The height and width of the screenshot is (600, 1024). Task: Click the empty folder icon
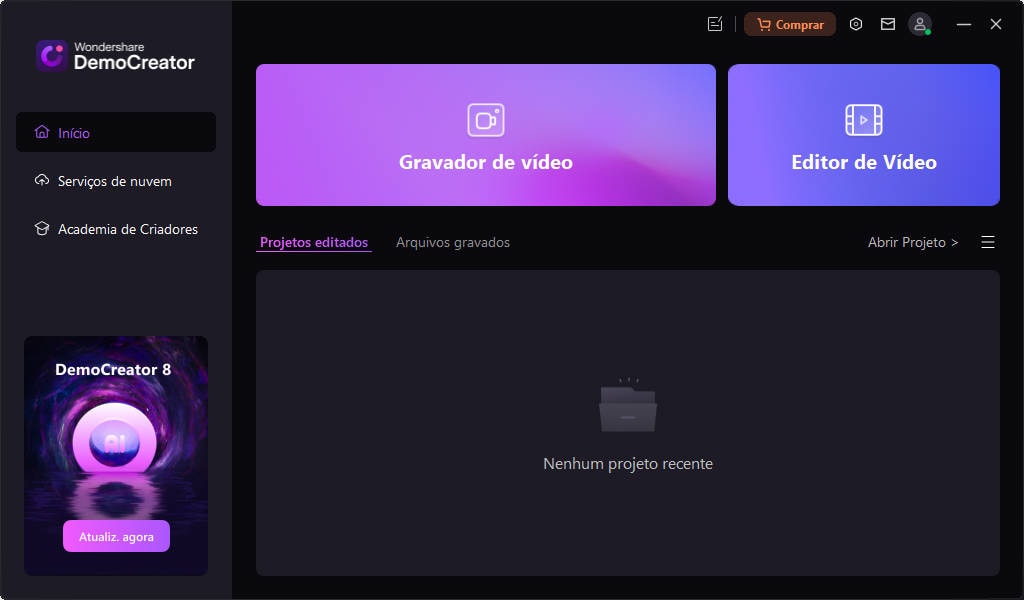(628, 405)
